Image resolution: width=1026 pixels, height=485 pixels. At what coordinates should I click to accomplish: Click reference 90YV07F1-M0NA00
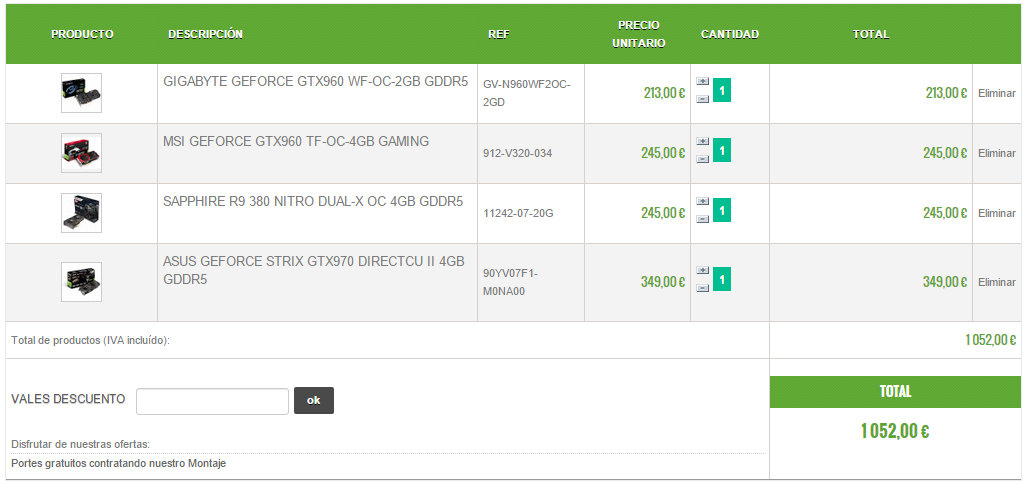pos(510,283)
